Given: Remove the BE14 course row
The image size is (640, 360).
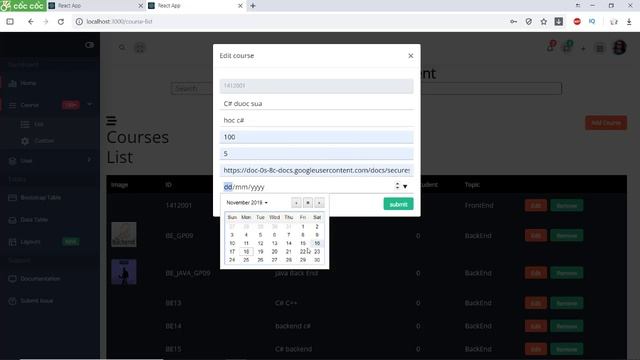Looking at the screenshot, I should tap(567, 326).
